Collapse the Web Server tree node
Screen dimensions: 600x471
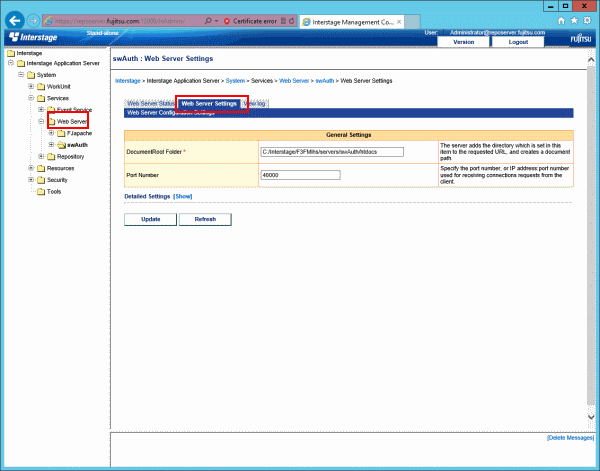(41, 121)
